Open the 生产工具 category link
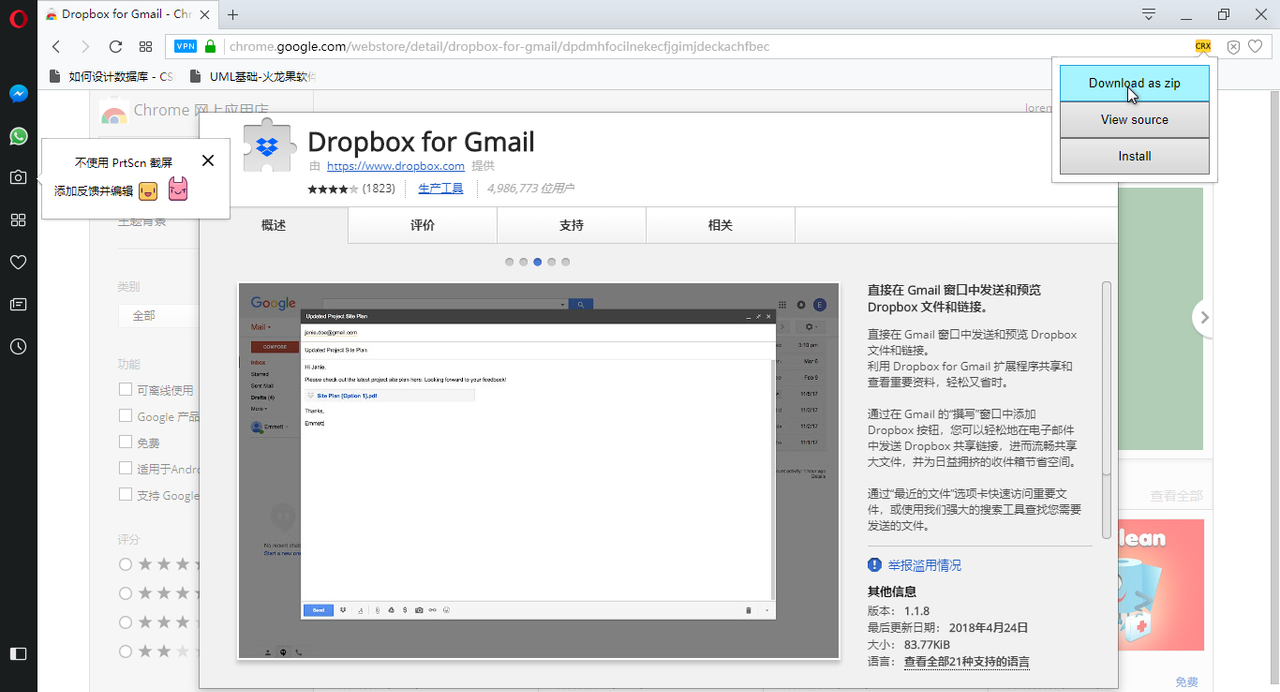Viewport: 1280px width, 692px height. (x=440, y=188)
